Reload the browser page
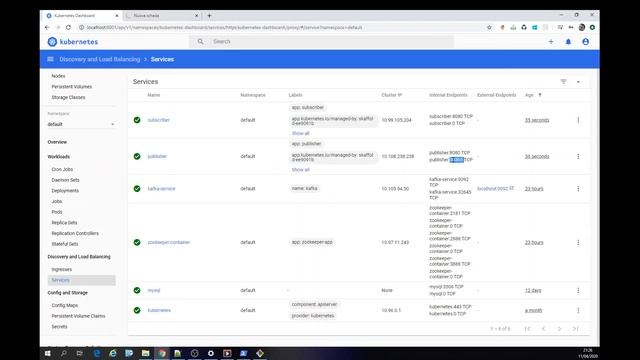 tap(68, 27)
